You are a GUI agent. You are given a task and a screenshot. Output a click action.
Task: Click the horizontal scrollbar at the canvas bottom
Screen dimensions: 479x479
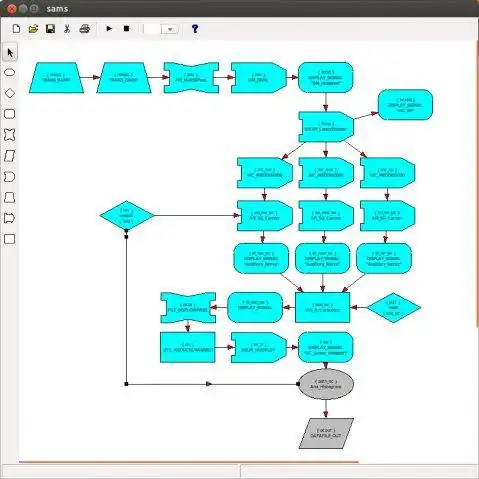[189, 462]
